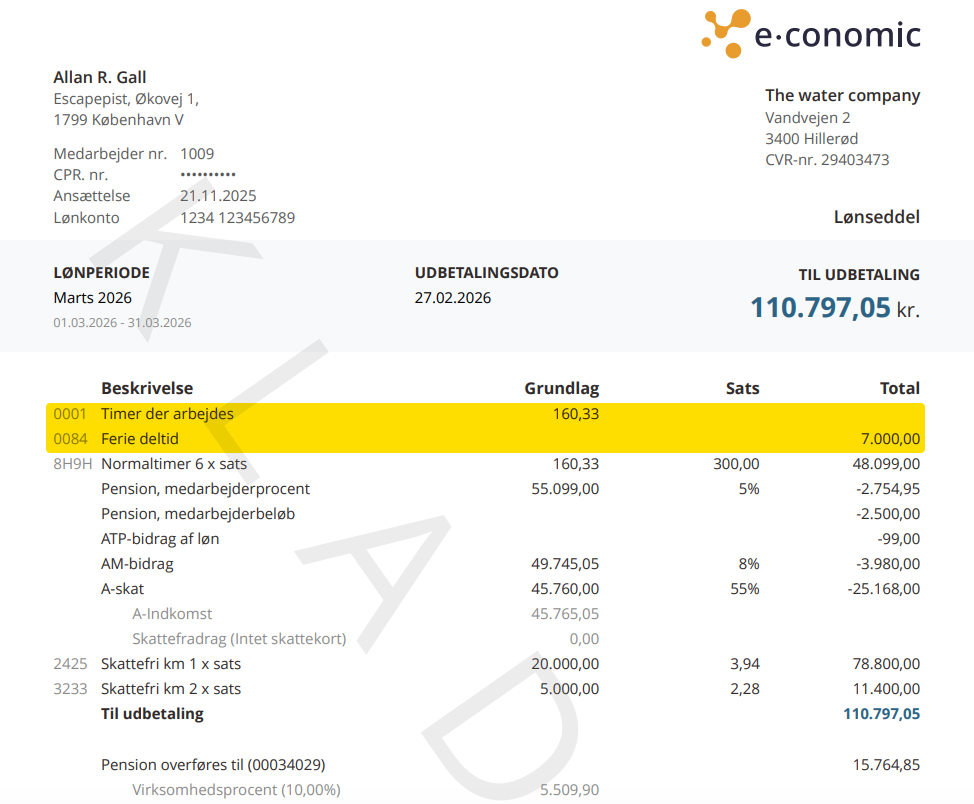Click Normaltimer rate 300,00
This screenshot has height=804, width=974.
pos(736,464)
